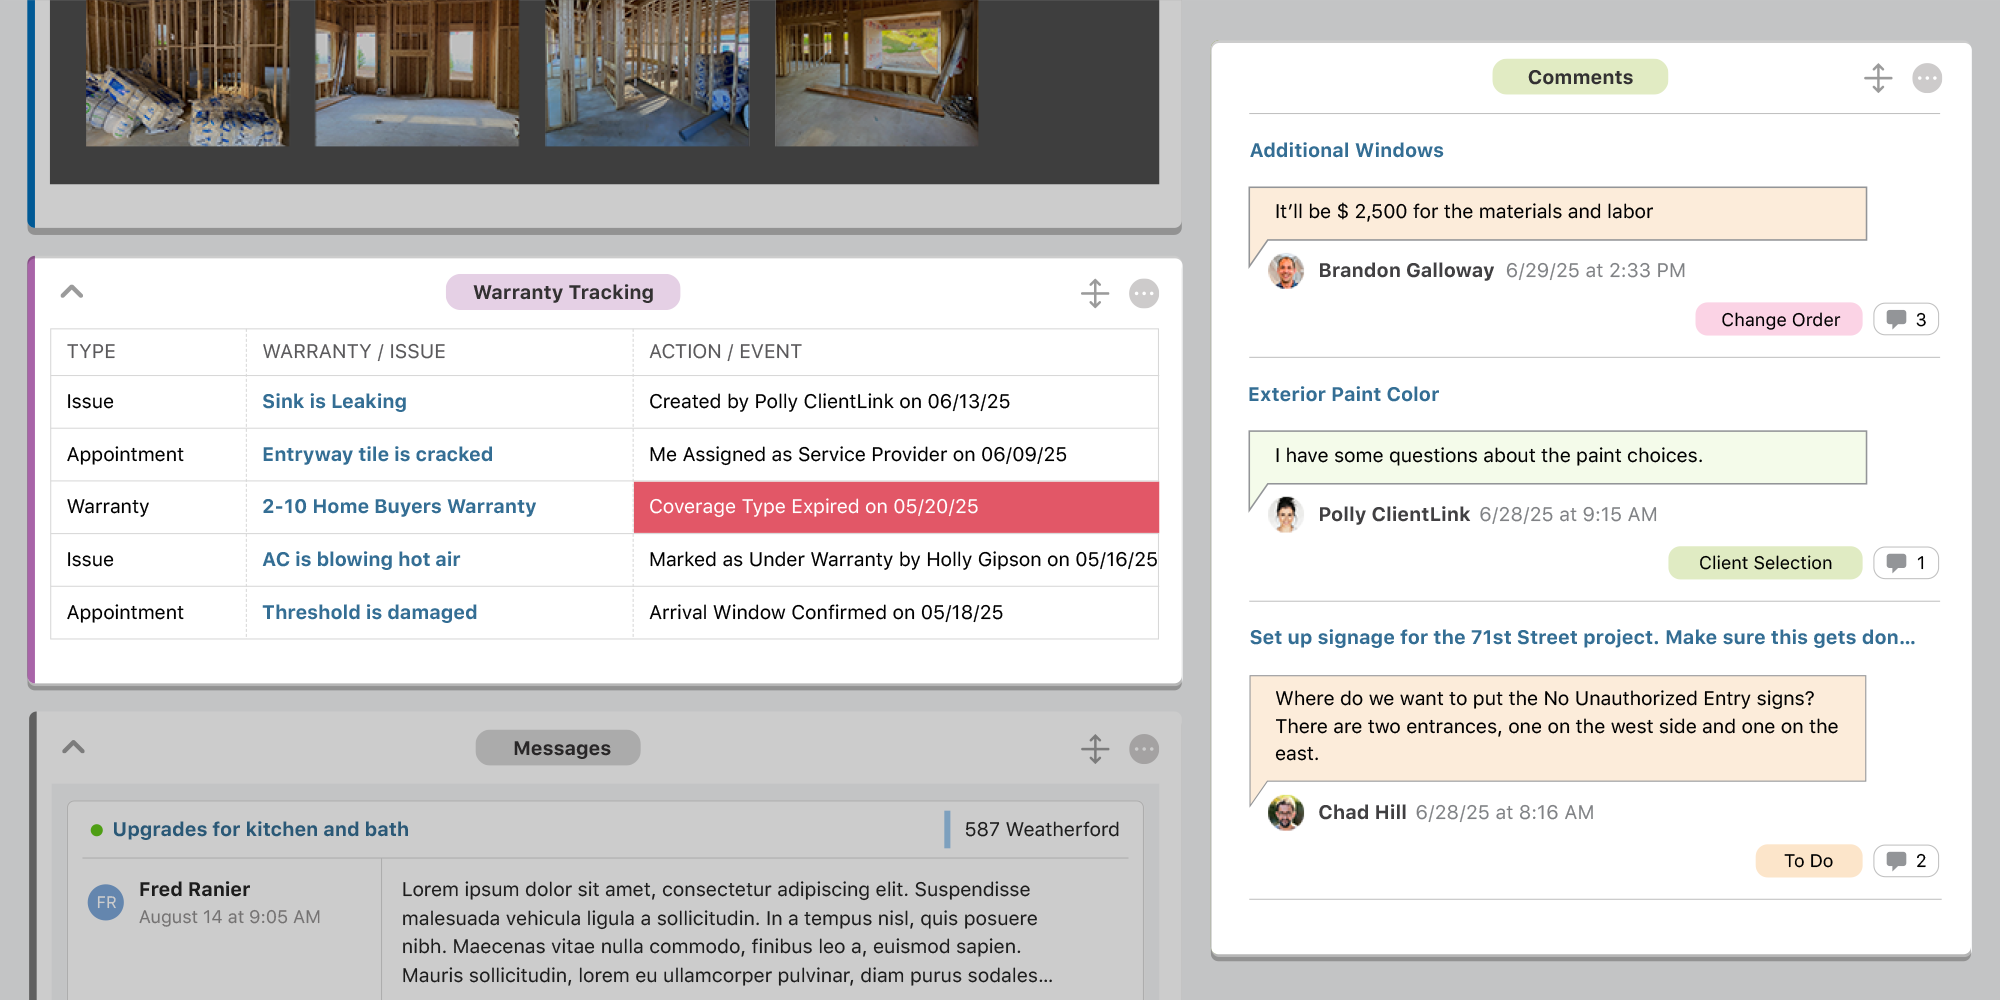
Task: Open the 2-10 Home Buyers Warranty link
Action: 399,506
